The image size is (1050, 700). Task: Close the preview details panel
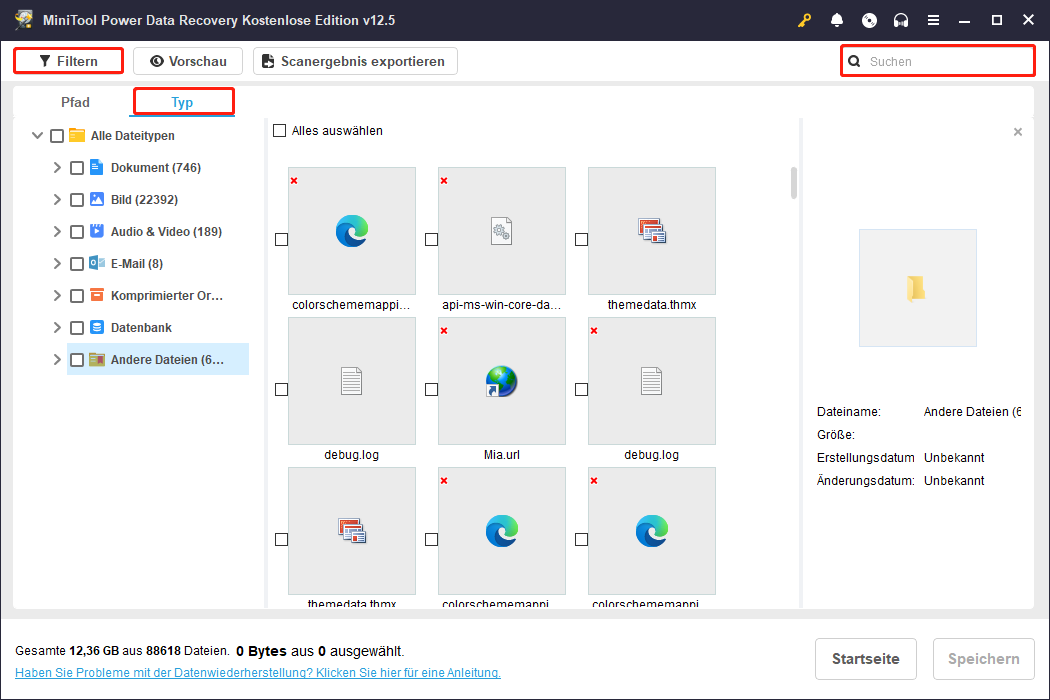click(x=1018, y=132)
